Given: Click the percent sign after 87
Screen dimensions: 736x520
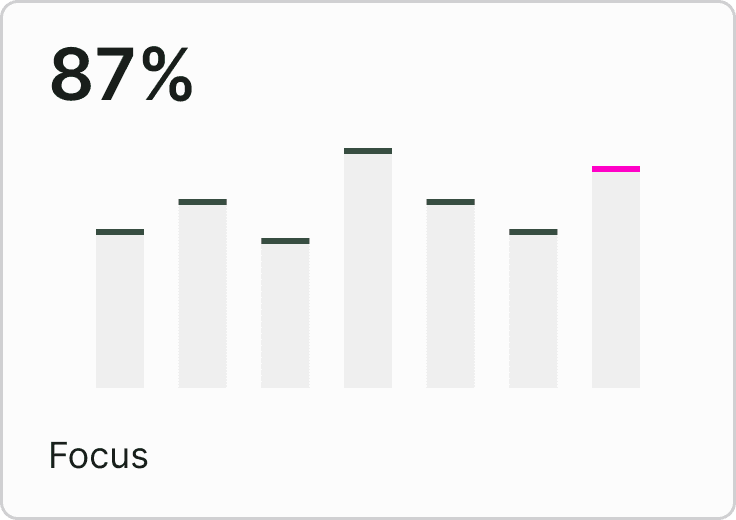Looking at the screenshot, I should (167, 74).
